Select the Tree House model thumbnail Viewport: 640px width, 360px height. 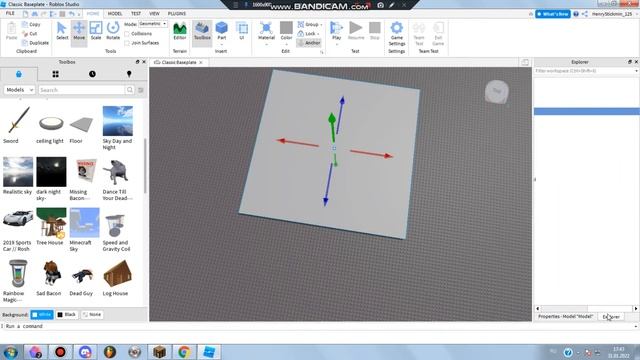click(x=51, y=222)
